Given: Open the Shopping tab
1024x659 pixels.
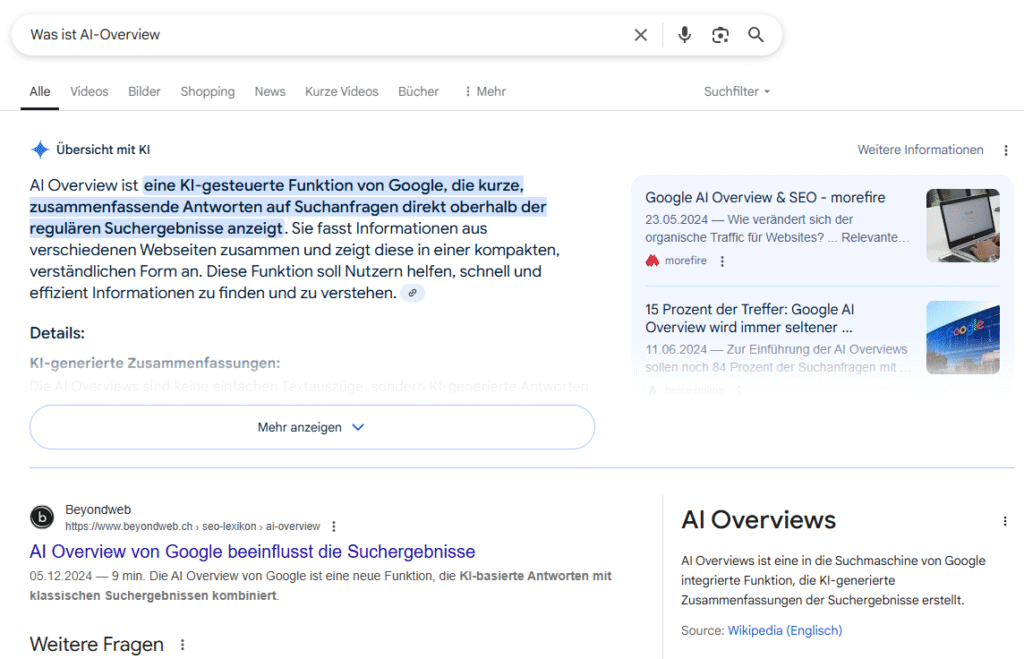Looking at the screenshot, I should coord(208,91).
